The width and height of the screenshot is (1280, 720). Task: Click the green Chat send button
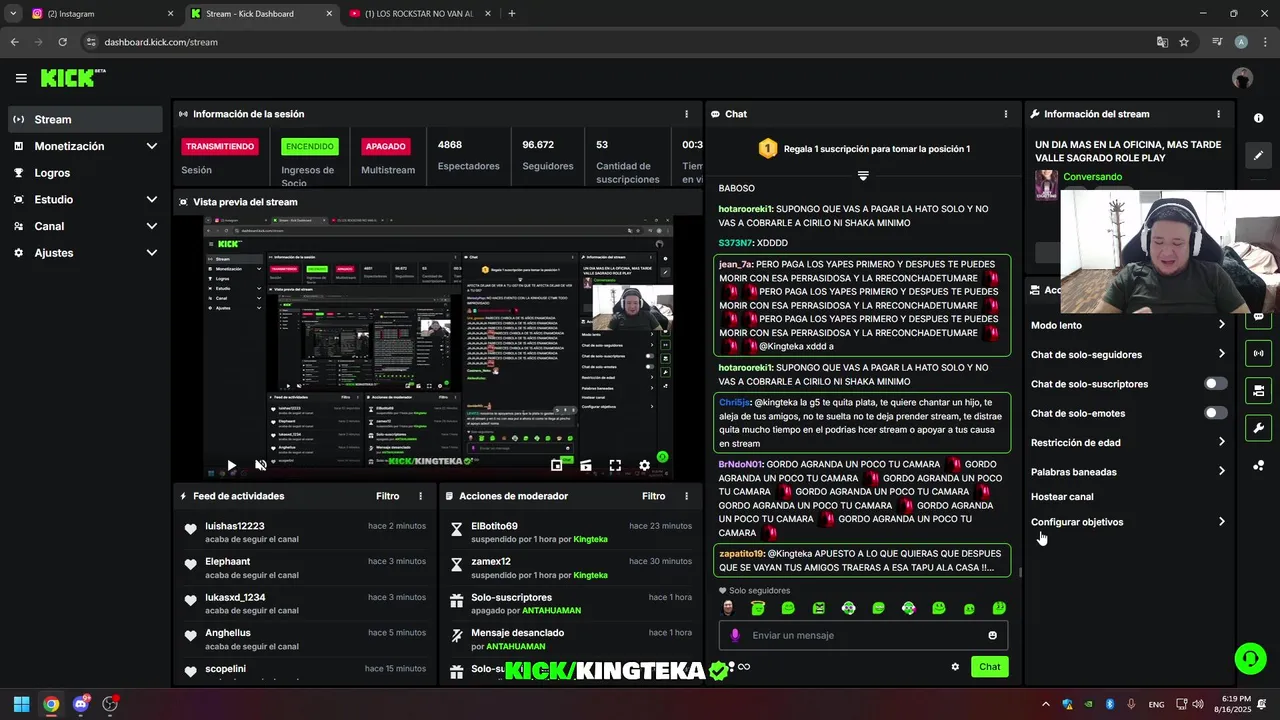pos(989,667)
